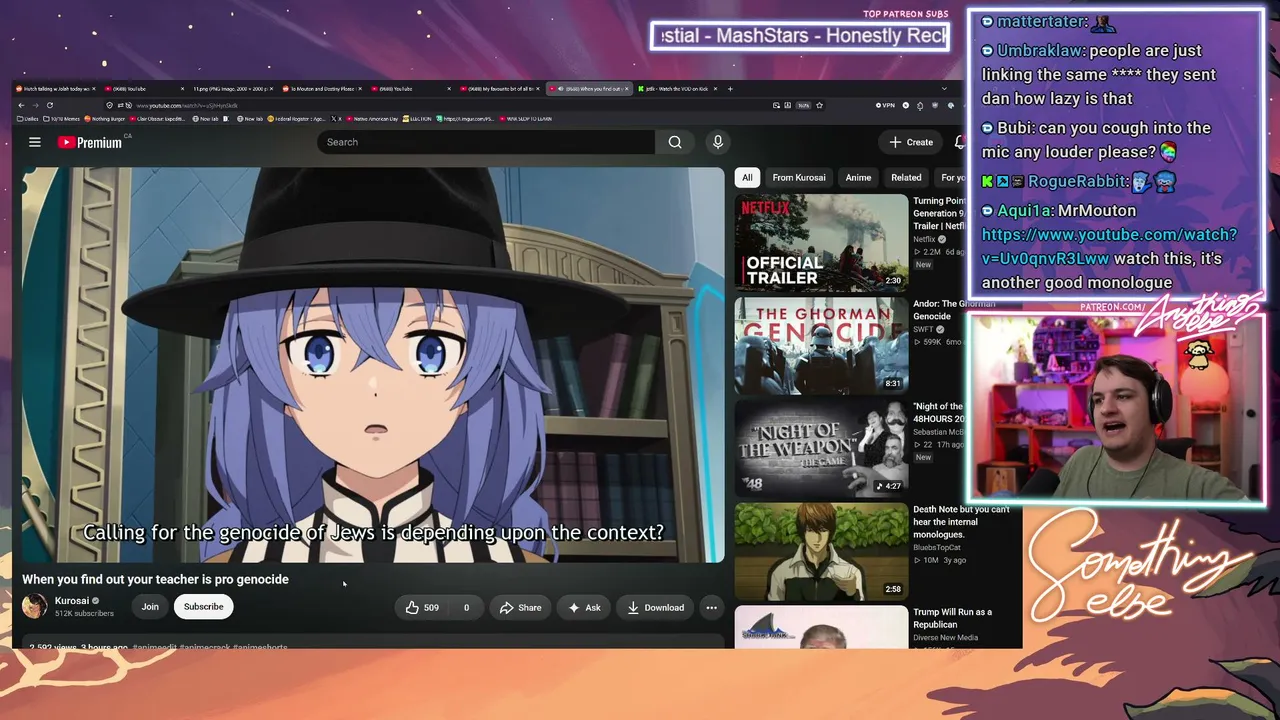Open the 'Nothing Burger' bookmark
This screenshot has height=720, width=1280.
click(x=106, y=119)
